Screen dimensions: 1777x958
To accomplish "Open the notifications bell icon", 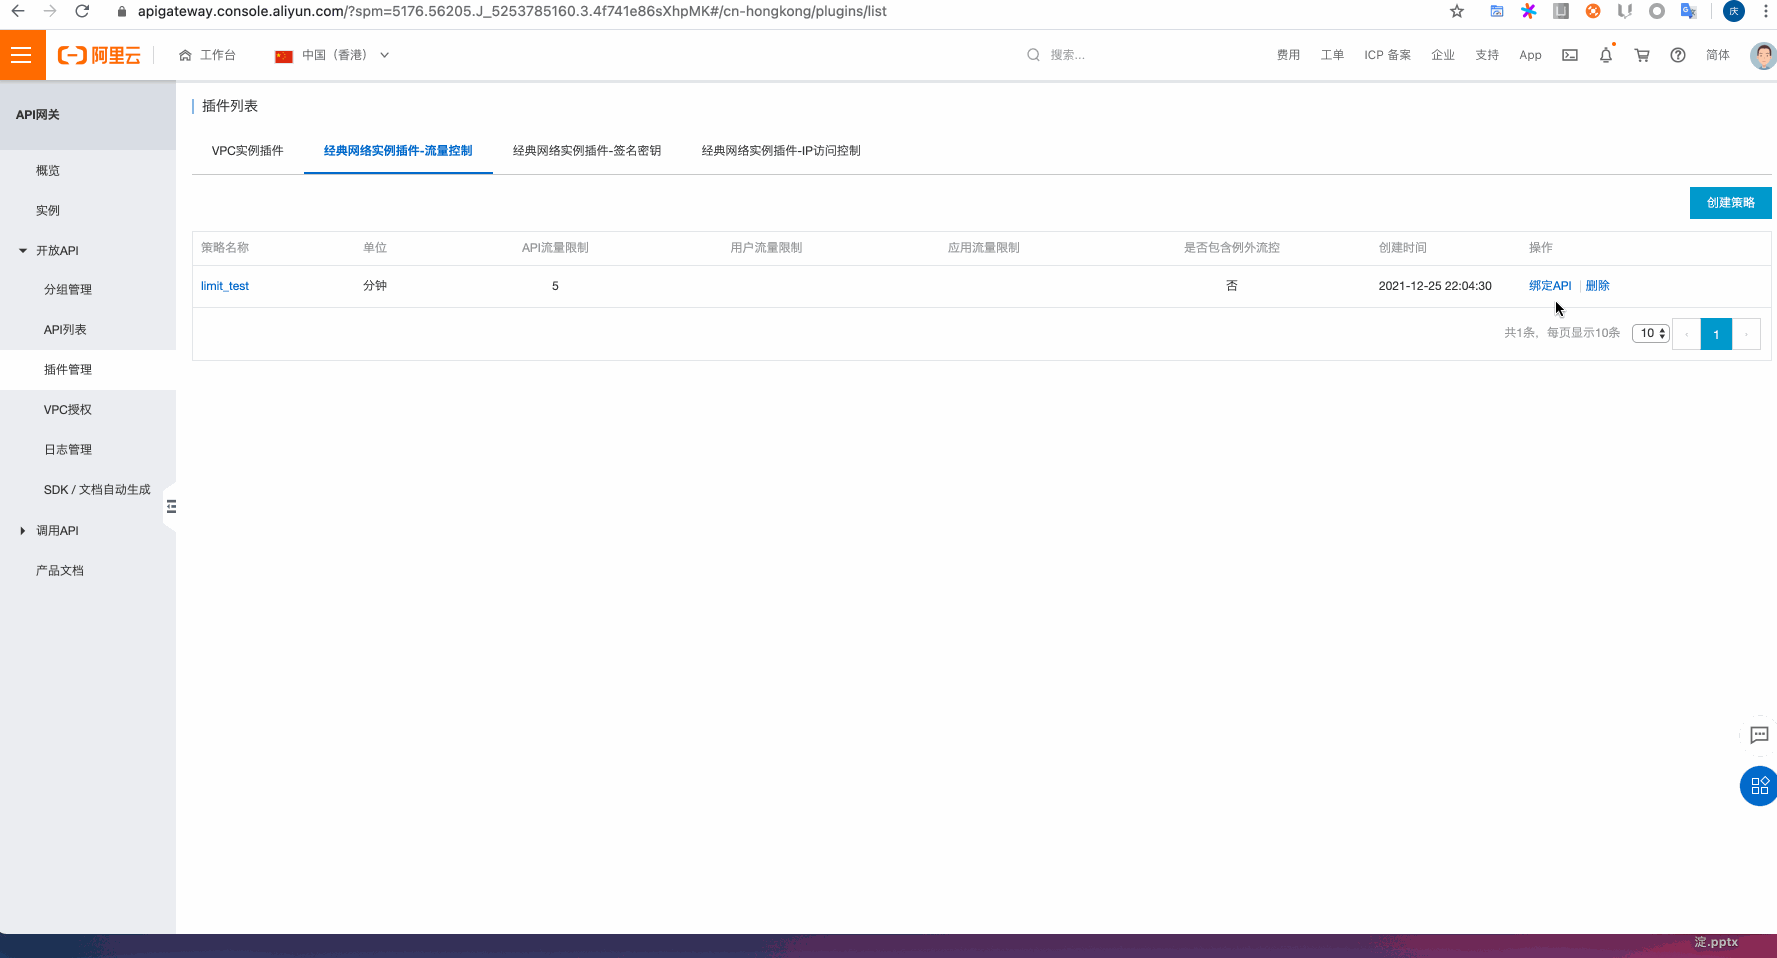I will click(x=1606, y=55).
